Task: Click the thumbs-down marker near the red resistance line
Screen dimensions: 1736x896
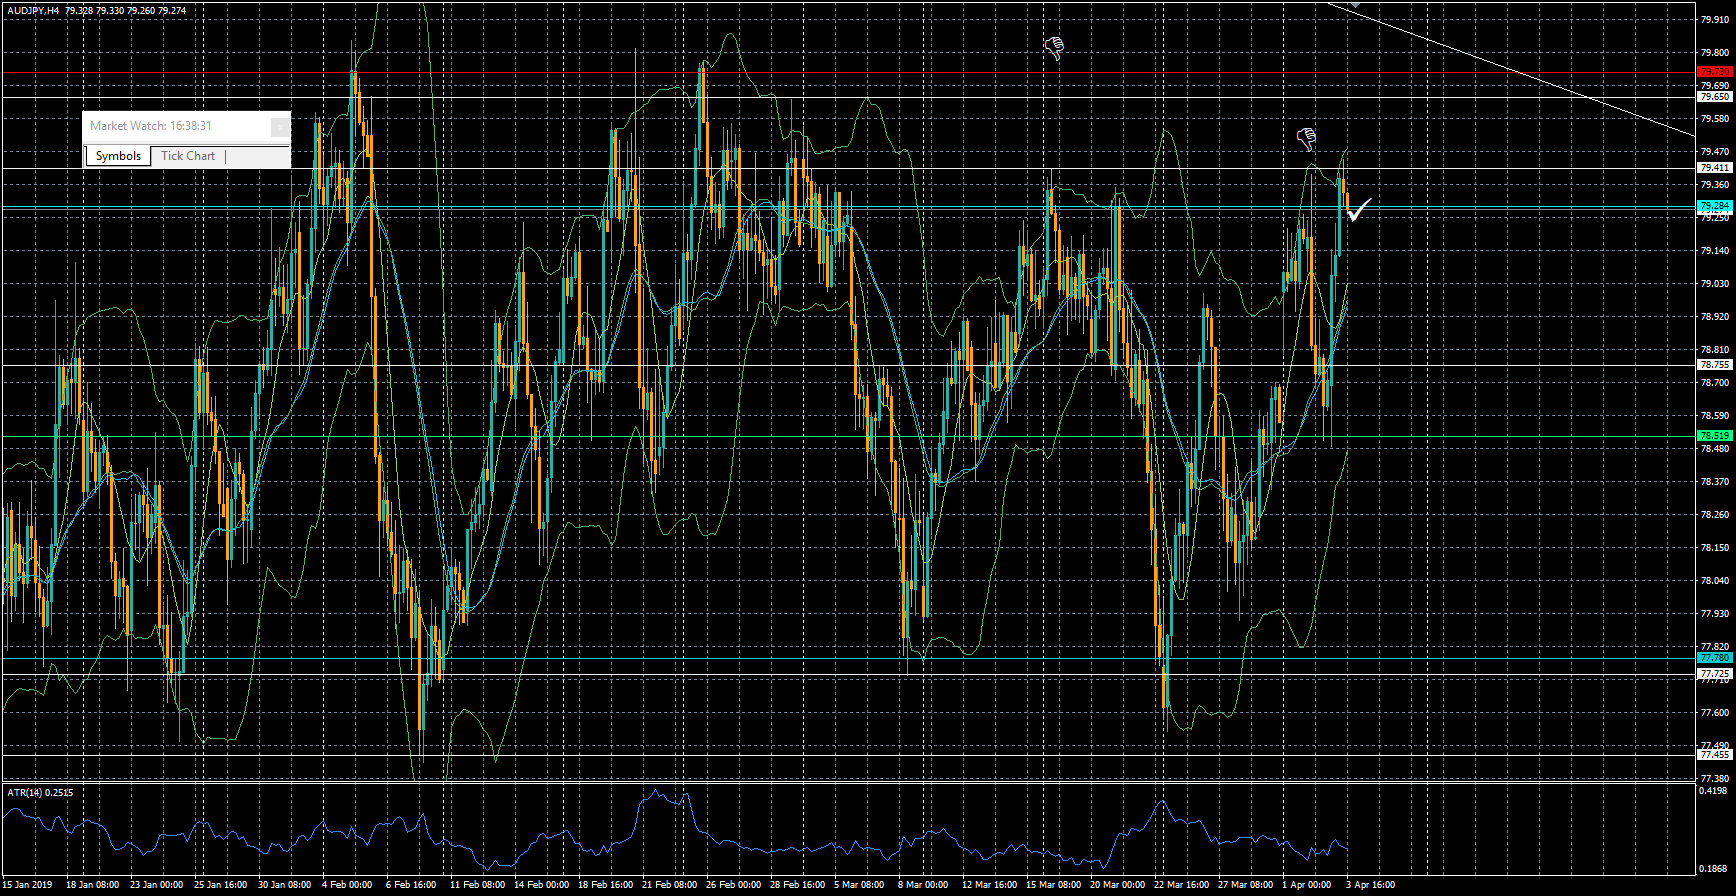Action: [1054, 48]
